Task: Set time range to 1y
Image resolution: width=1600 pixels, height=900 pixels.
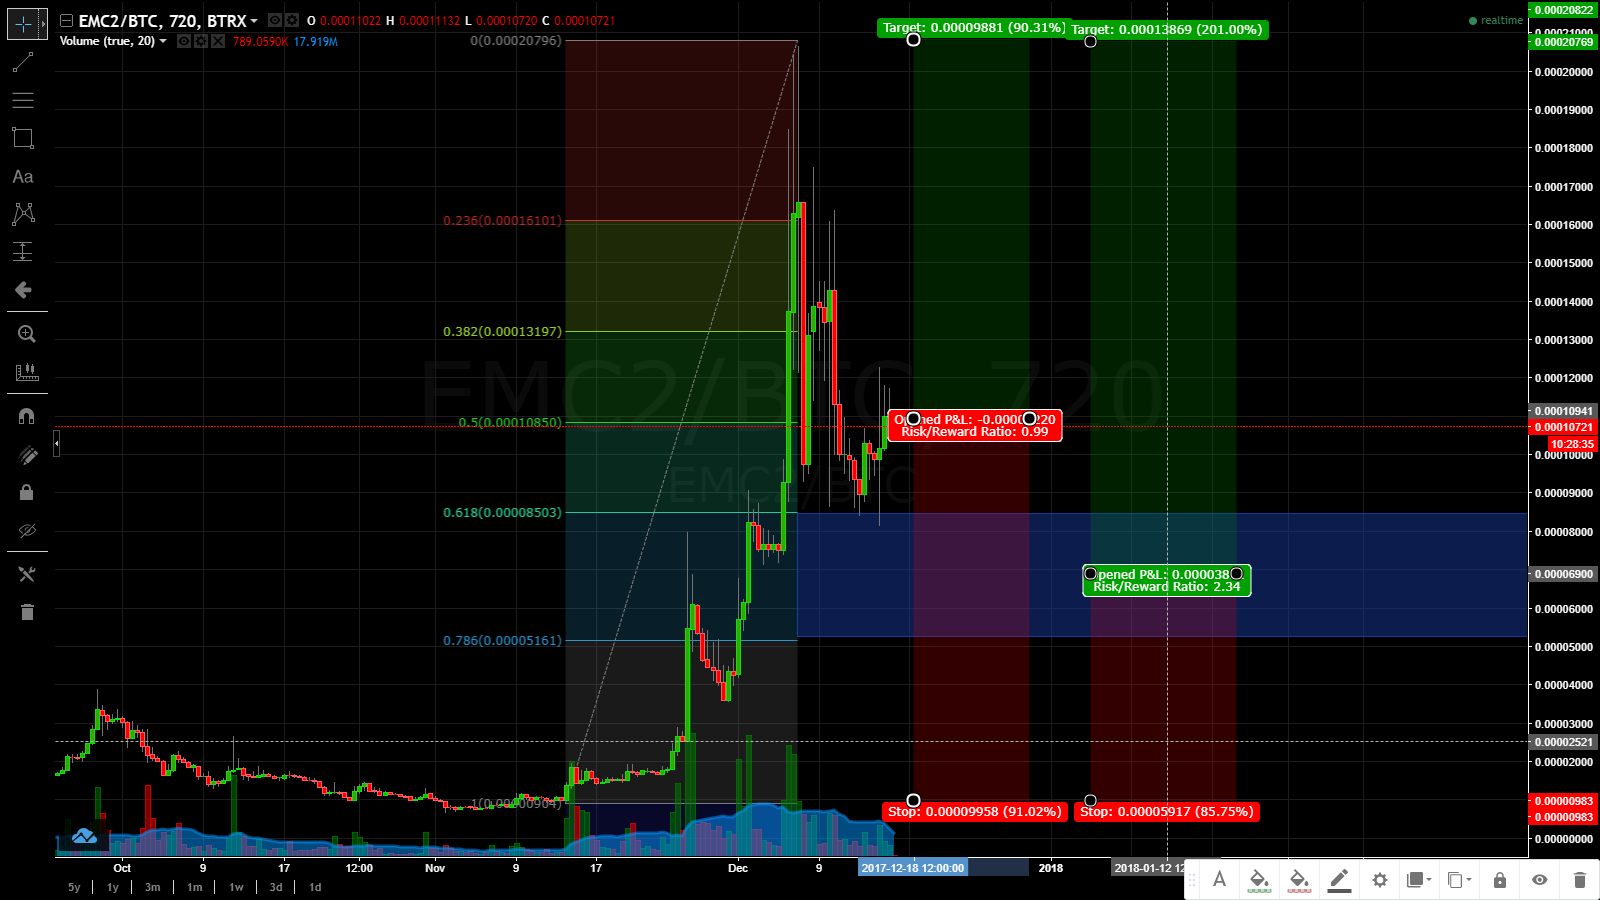Action: click(x=113, y=887)
